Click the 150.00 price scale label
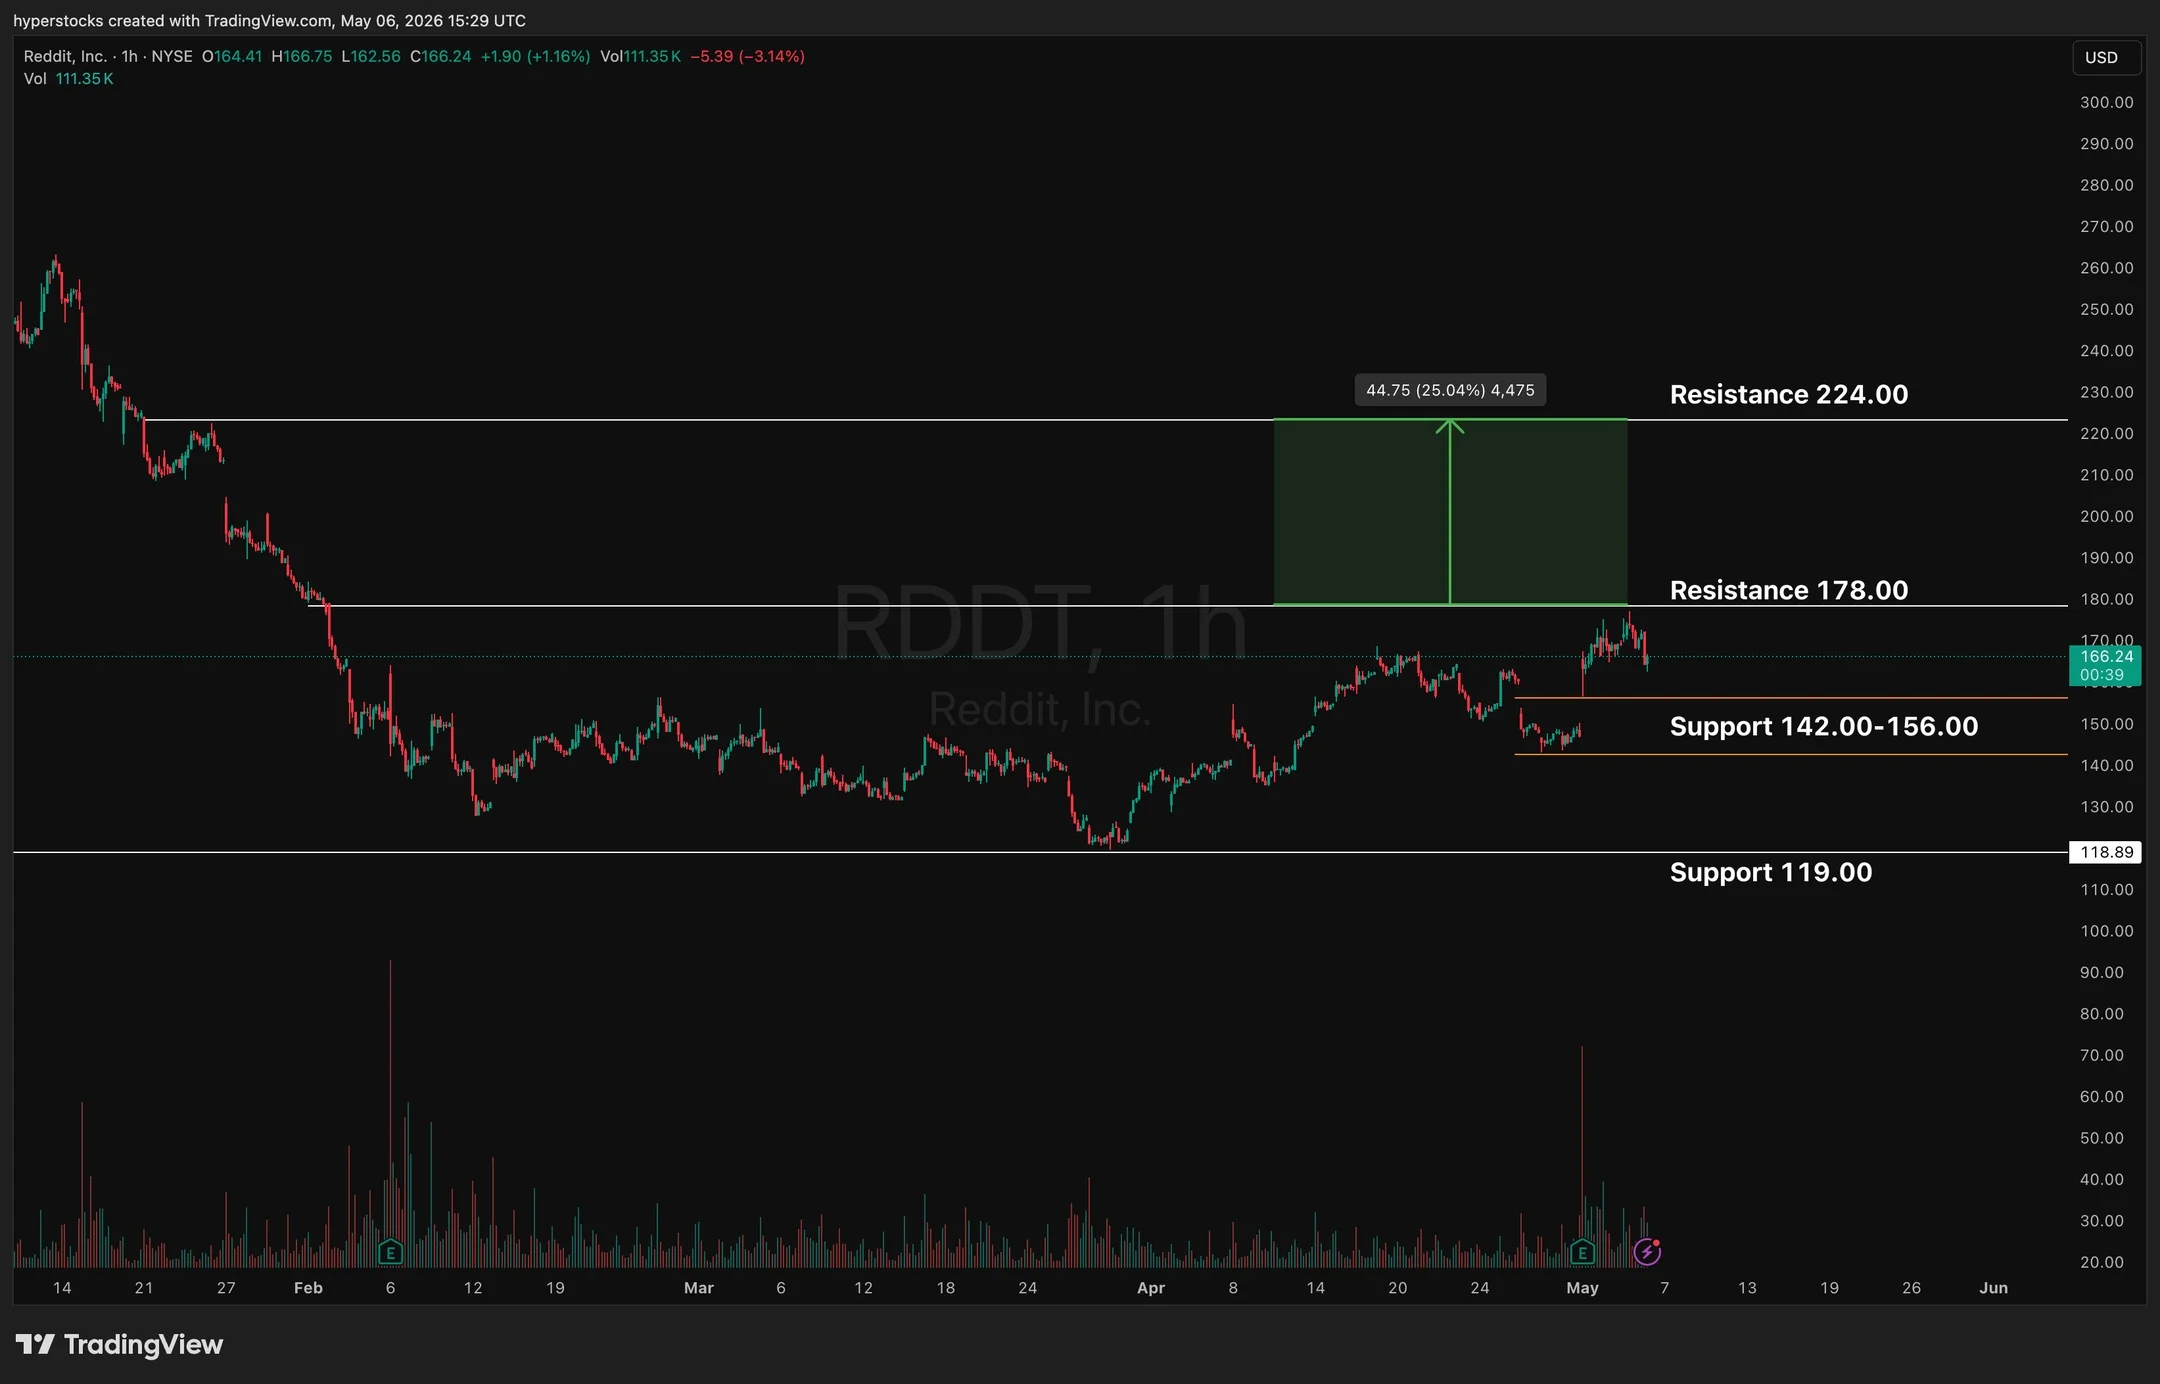2160x1384 pixels. pos(2107,724)
